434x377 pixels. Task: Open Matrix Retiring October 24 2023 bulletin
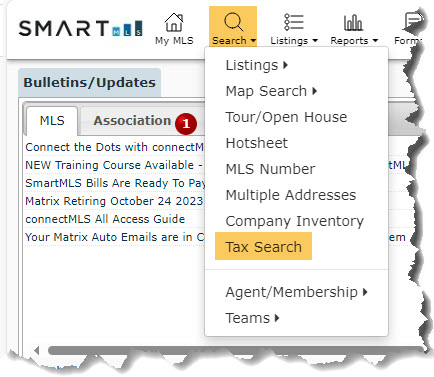[114, 201]
